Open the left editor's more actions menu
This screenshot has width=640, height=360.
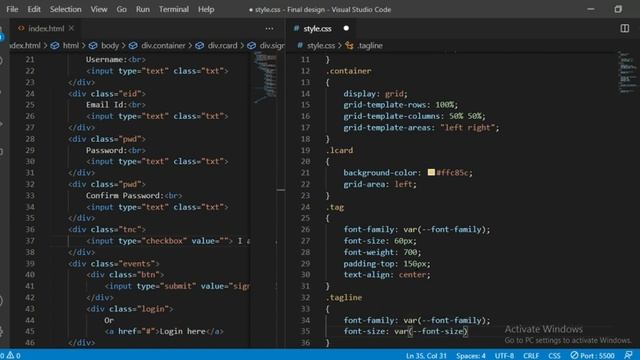269,29
